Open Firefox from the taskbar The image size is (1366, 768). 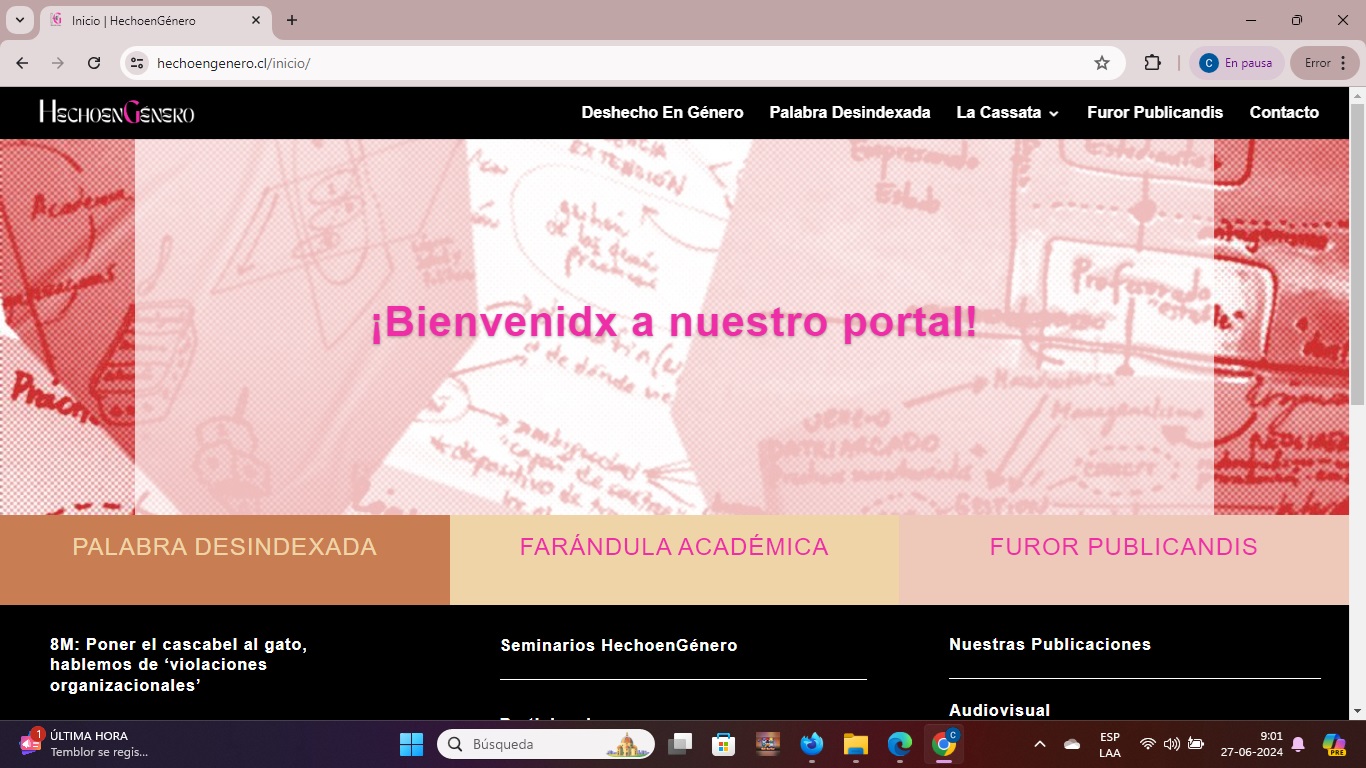click(812, 744)
